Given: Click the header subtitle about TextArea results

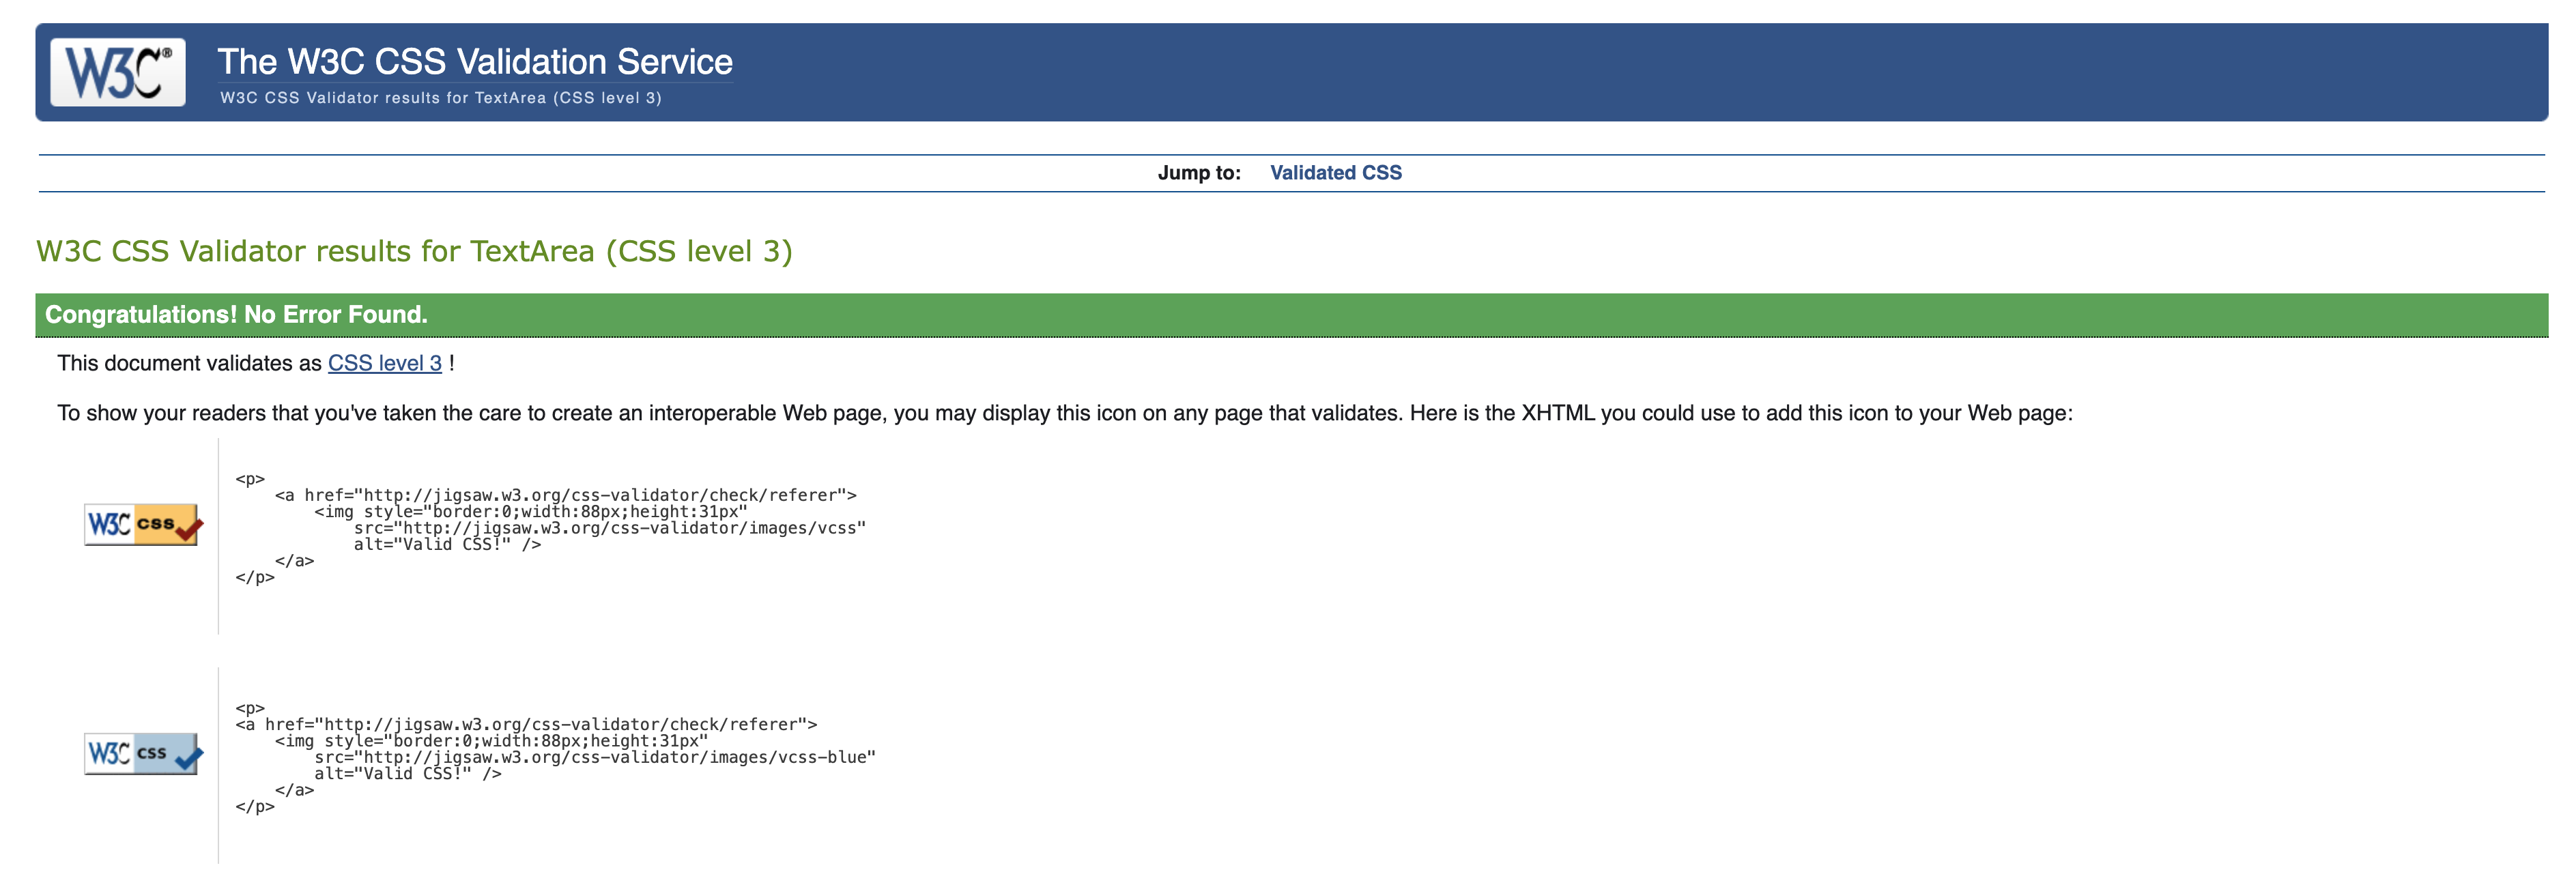Looking at the screenshot, I should point(440,98).
